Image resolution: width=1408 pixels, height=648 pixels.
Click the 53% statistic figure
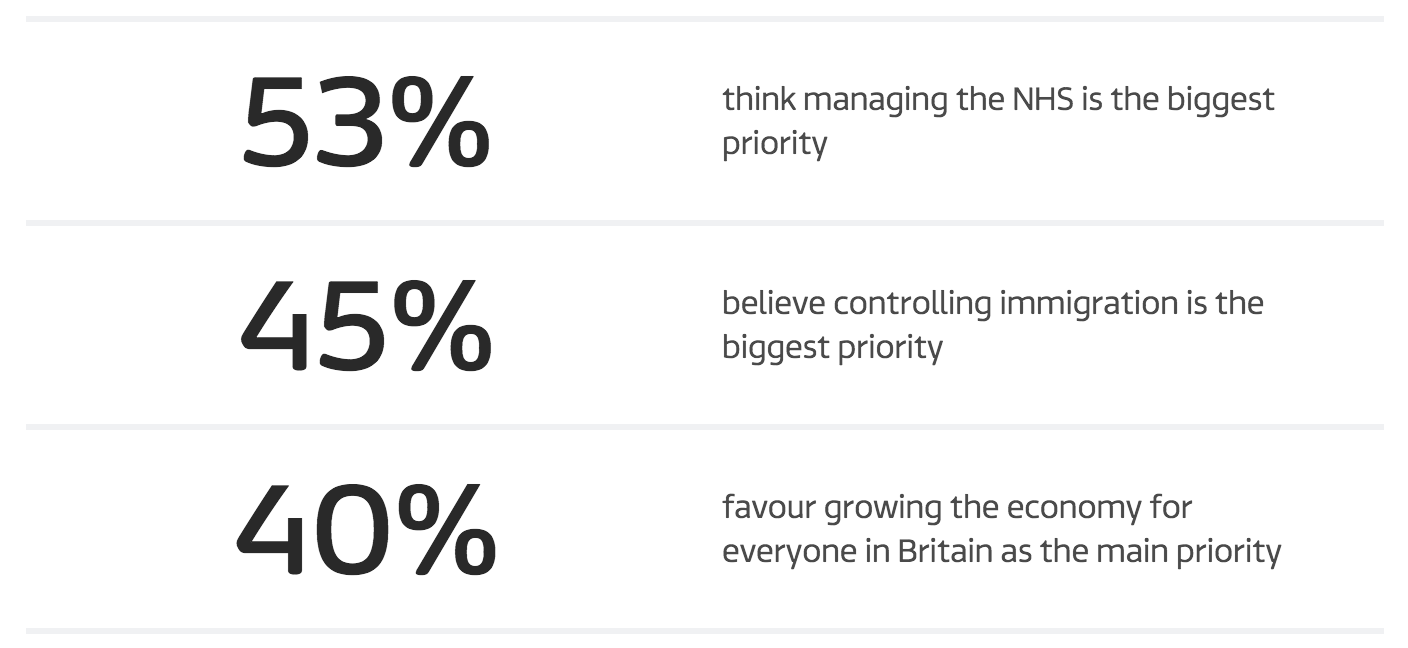pos(365,122)
